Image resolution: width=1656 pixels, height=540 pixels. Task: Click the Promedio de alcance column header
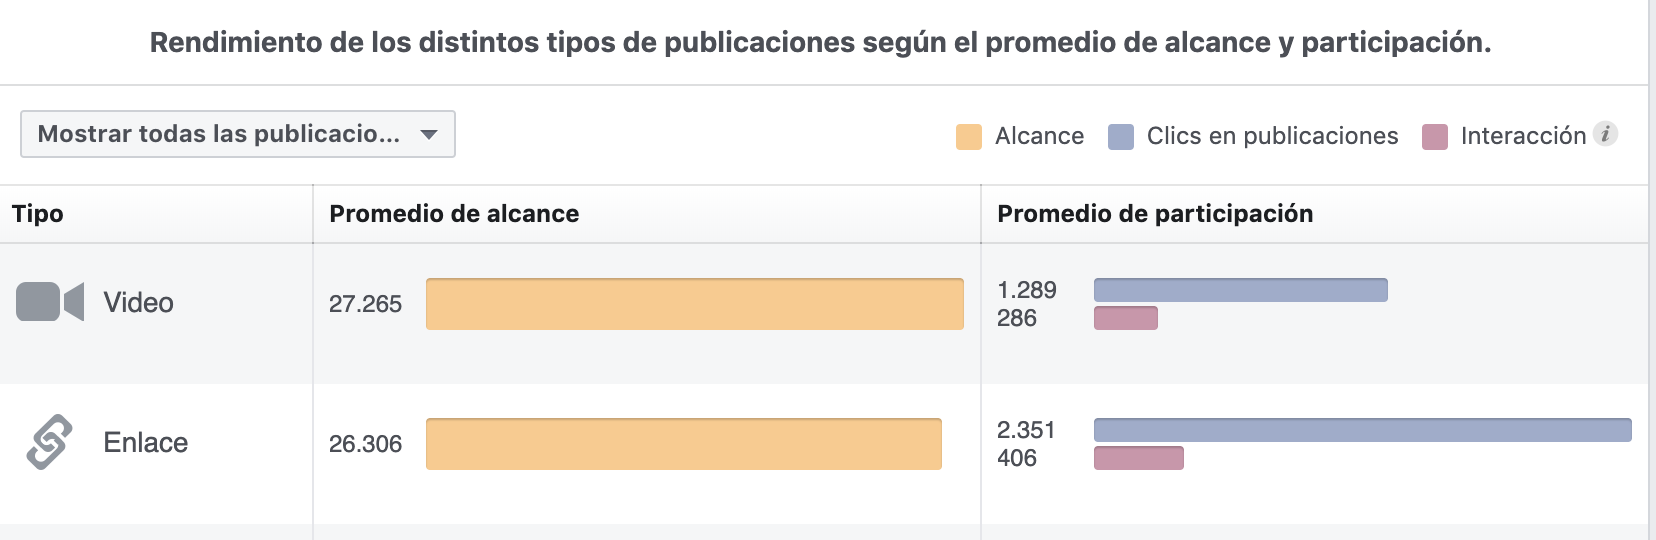[x=454, y=214]
